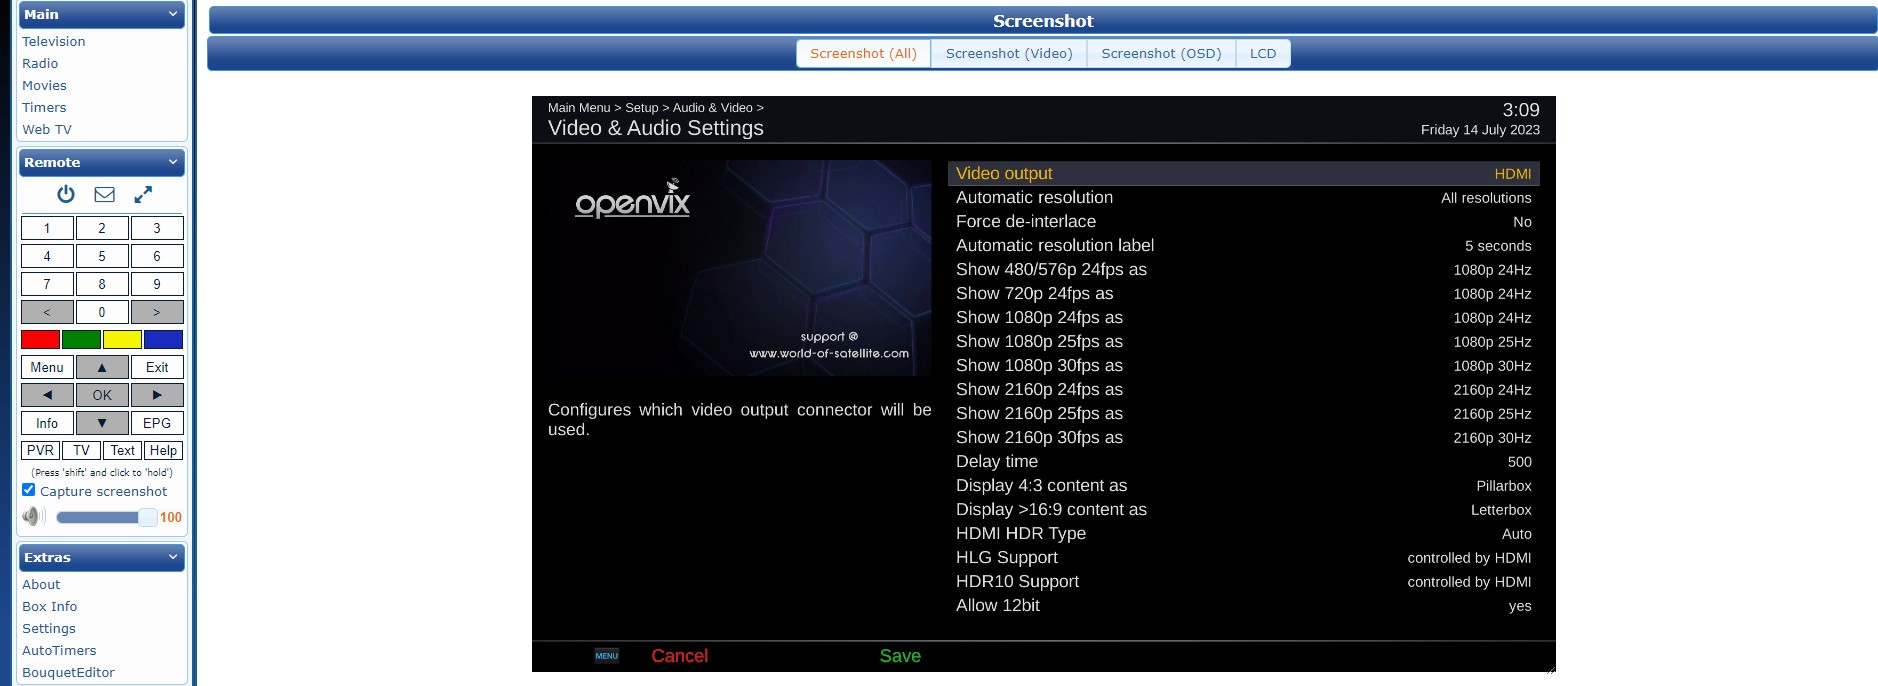1878x686 pixels.
Task: Open the Television link
Action: coord(54,41)
